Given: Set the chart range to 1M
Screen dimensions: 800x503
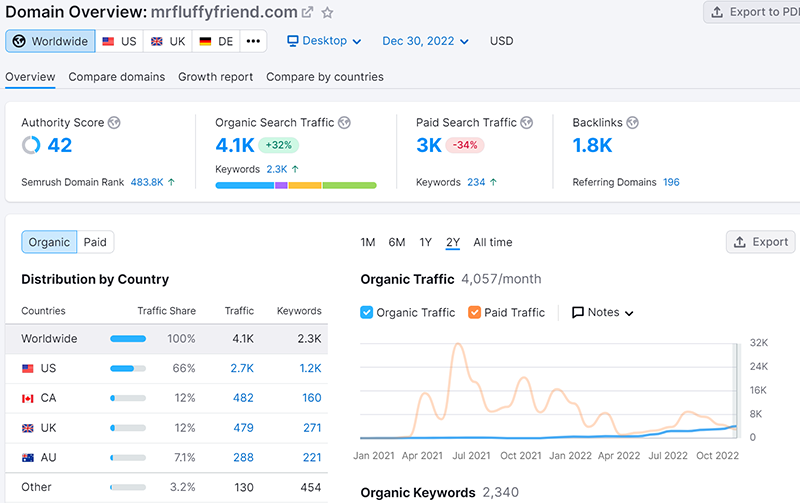Looking at the screenshot, I should pos(368,242).
